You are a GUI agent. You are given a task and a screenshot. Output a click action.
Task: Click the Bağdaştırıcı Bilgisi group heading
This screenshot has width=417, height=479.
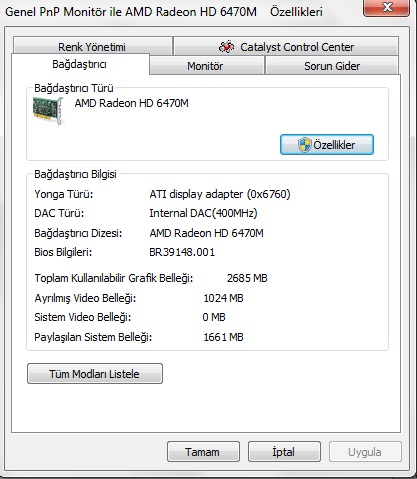[x=75, y=174]
